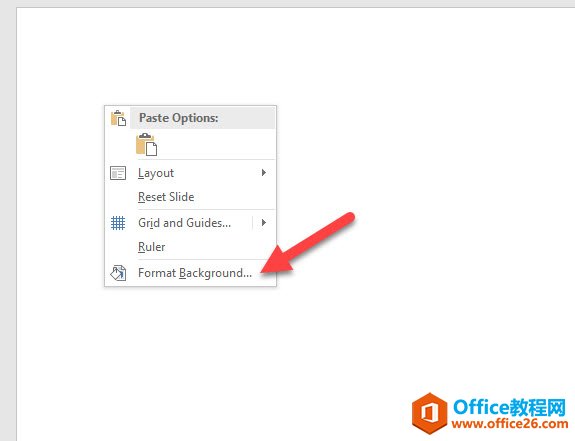Click gray workspace margin left of slide
The height and width of the screenshot is (441, 575).
[8, 220]
